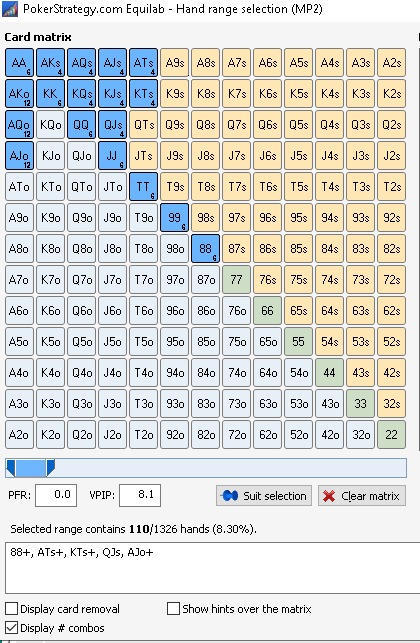Select the T9o hand cell
The image size is (420, 643).
pos(144,217)
